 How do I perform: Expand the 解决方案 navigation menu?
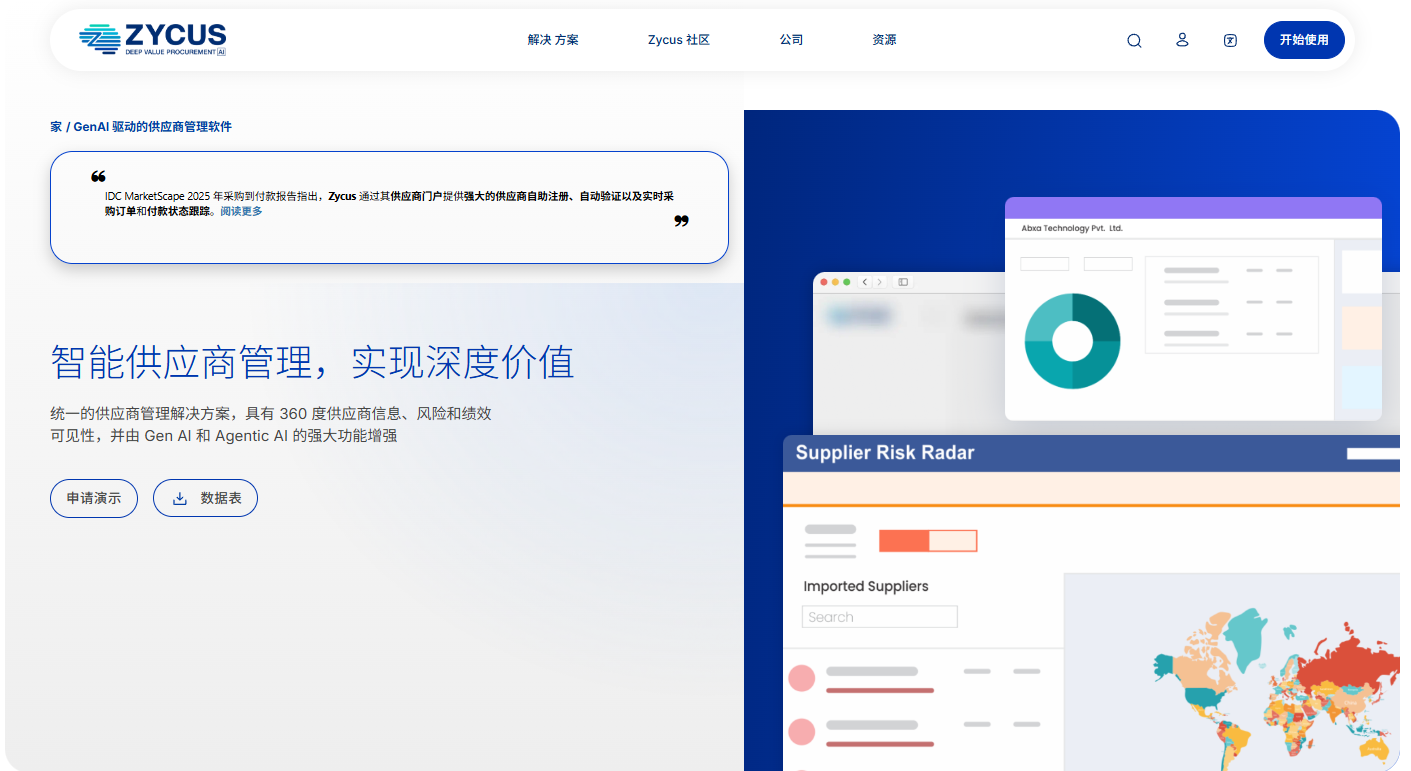(553, 40)
